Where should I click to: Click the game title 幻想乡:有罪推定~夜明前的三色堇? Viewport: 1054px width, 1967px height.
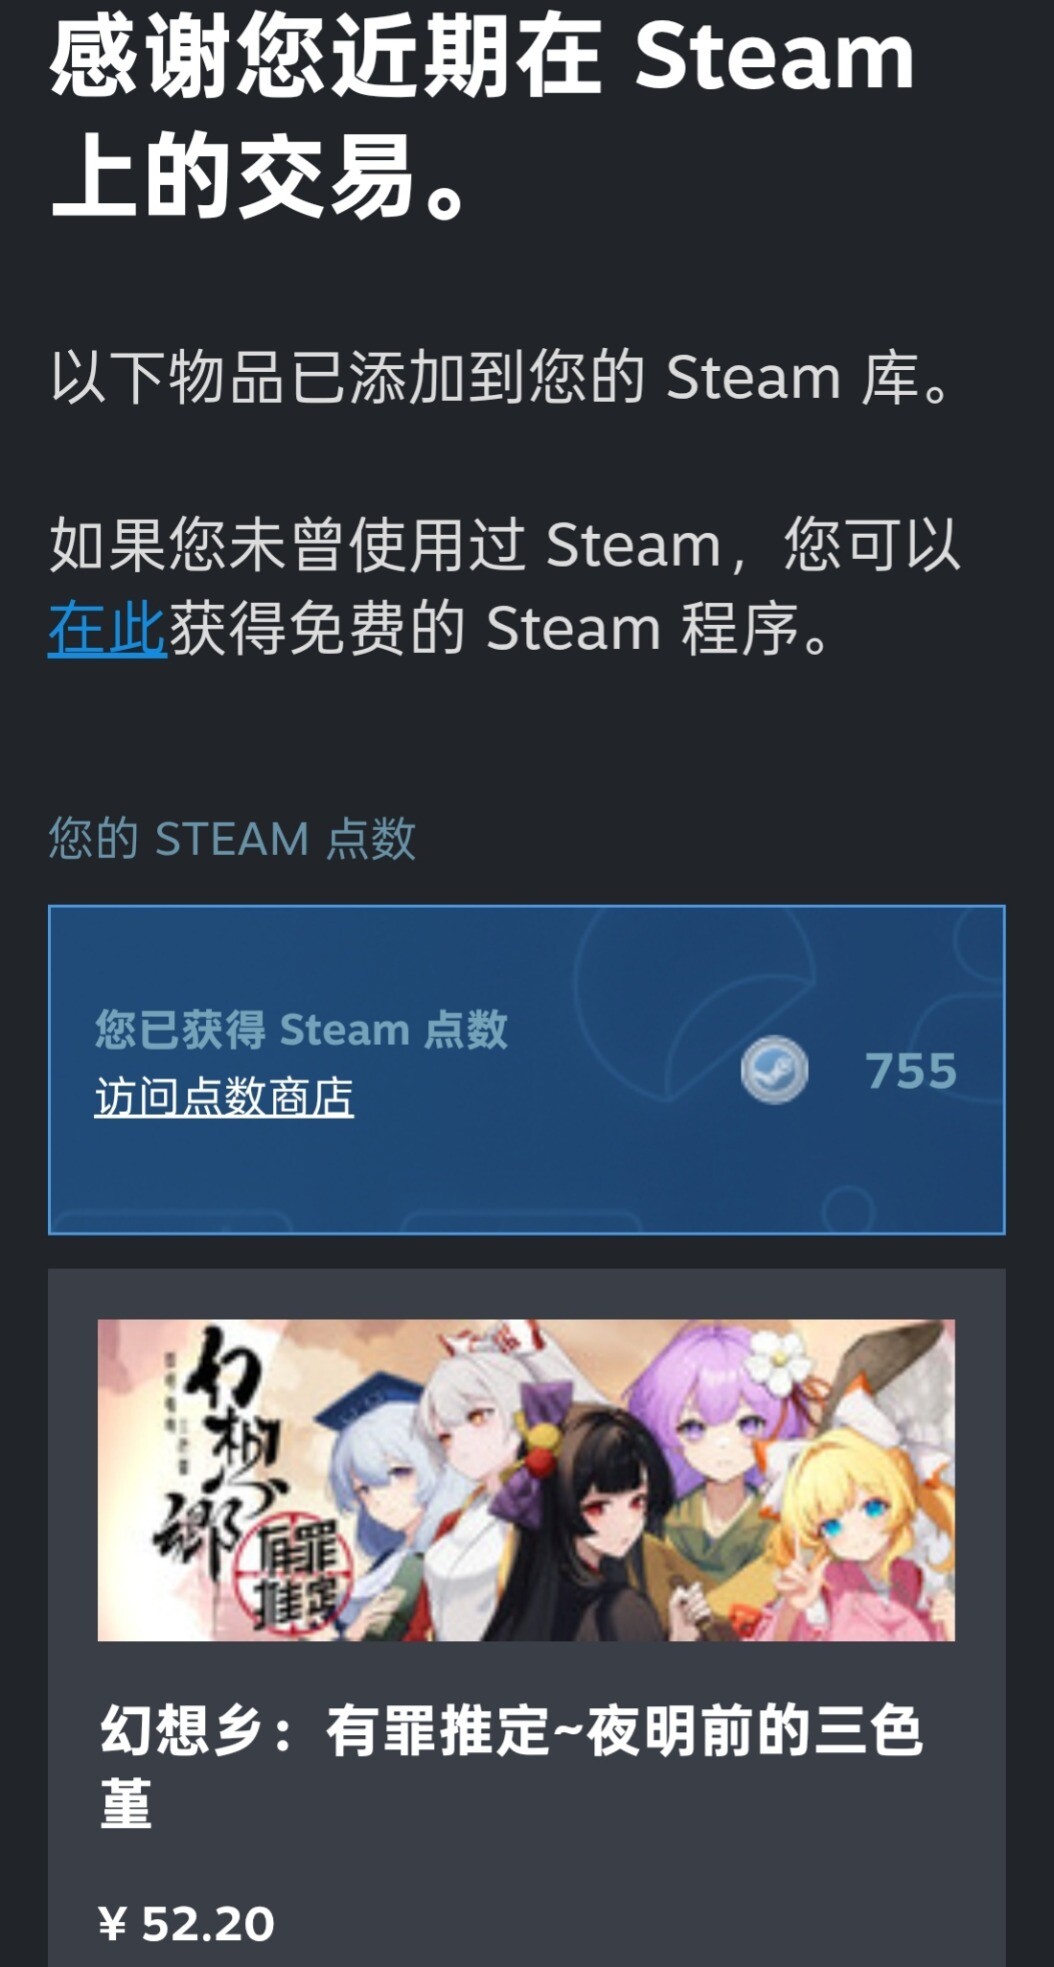[x=510, y=1767]
